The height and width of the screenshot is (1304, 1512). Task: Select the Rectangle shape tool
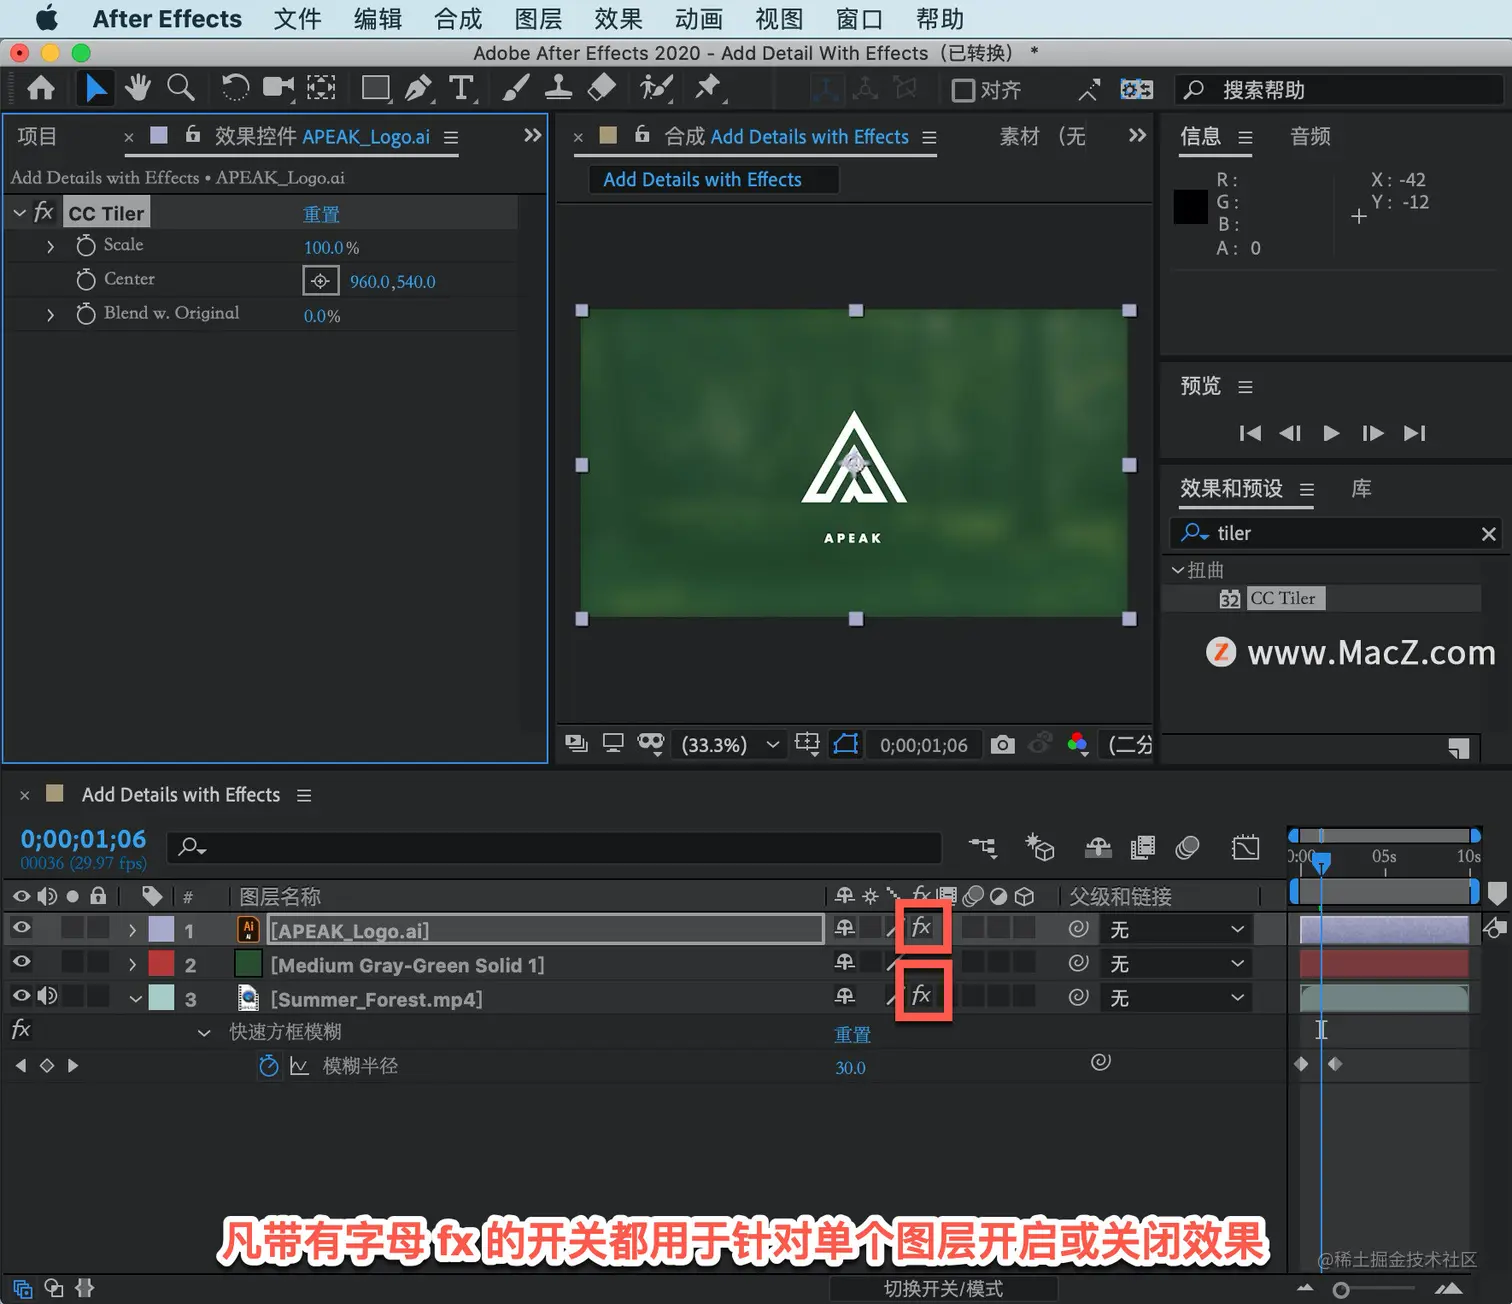[x=376, y=89]
